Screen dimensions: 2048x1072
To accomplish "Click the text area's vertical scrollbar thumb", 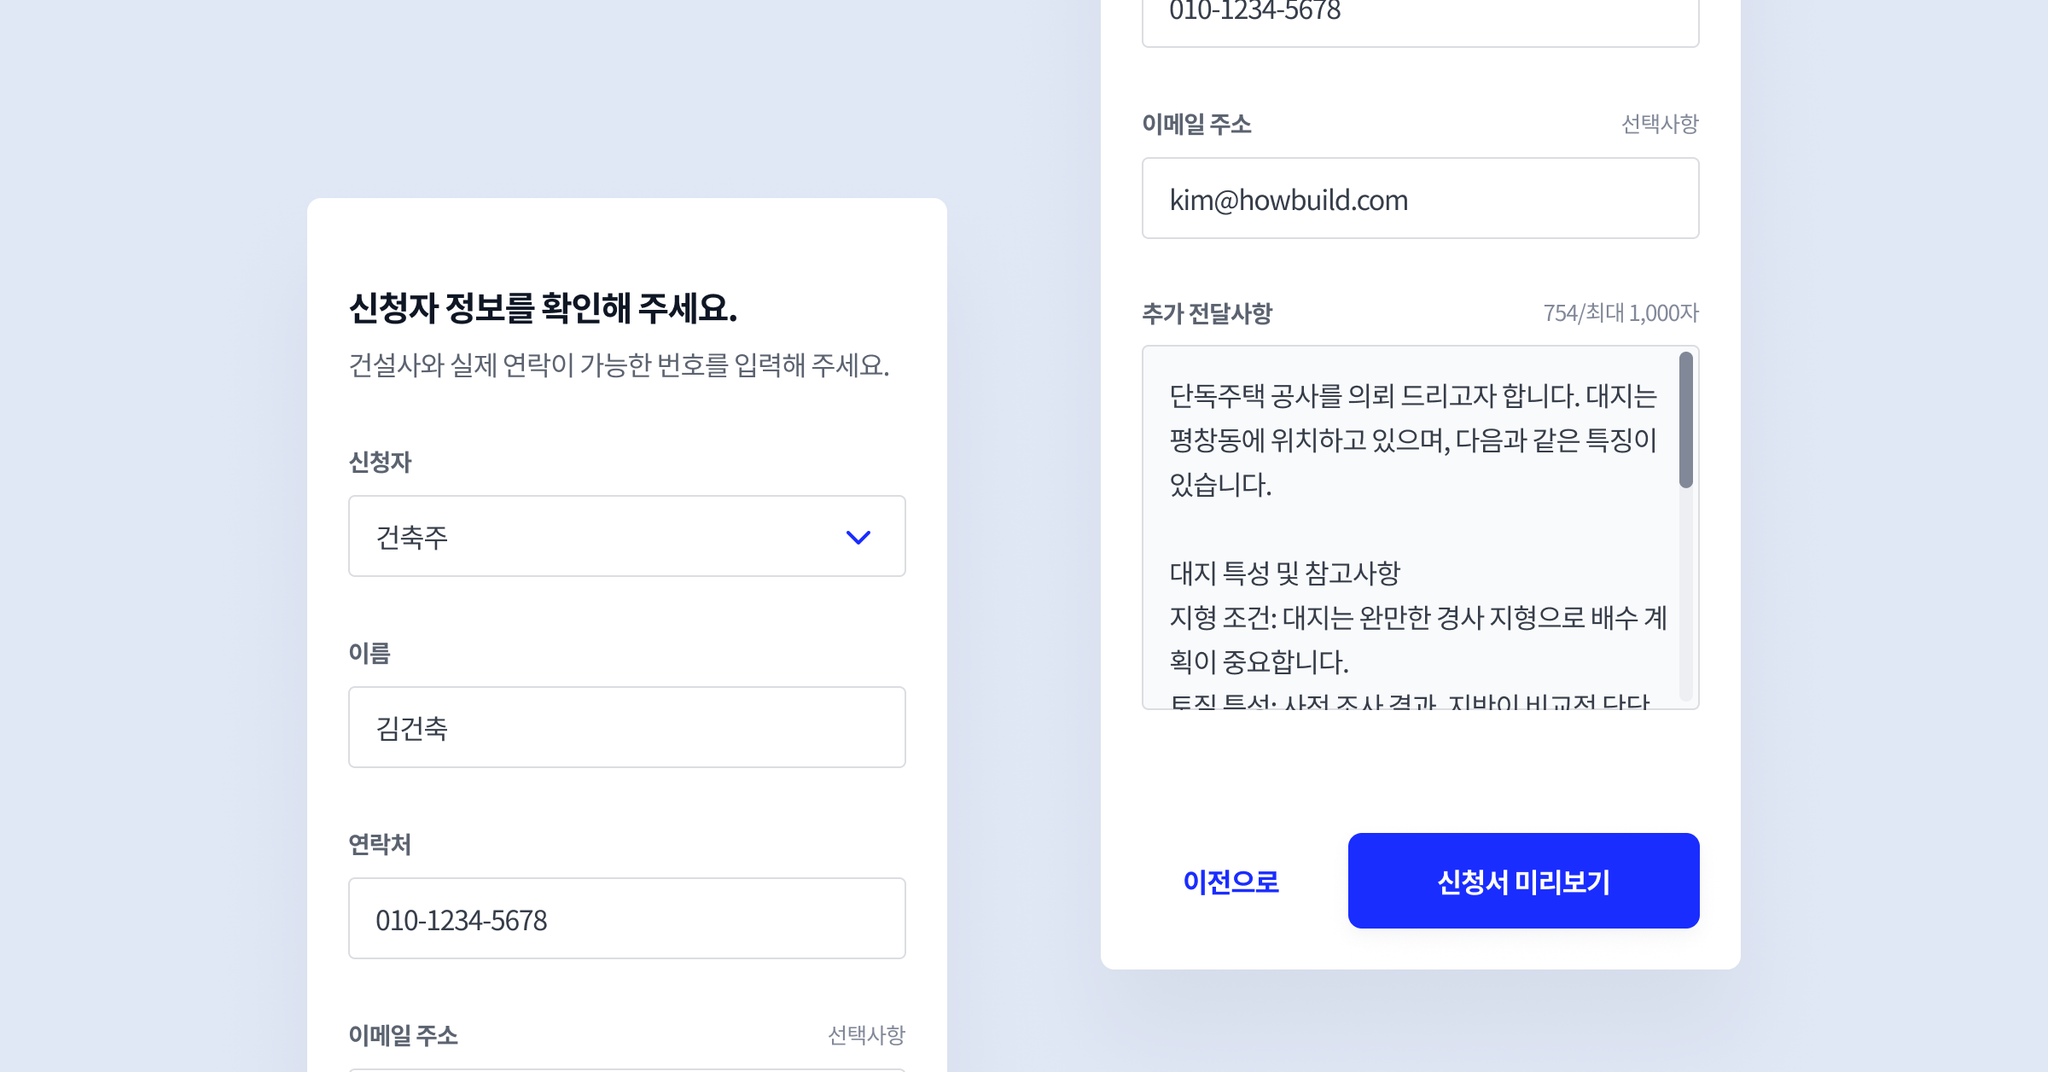I will [x=1686, y=420].
